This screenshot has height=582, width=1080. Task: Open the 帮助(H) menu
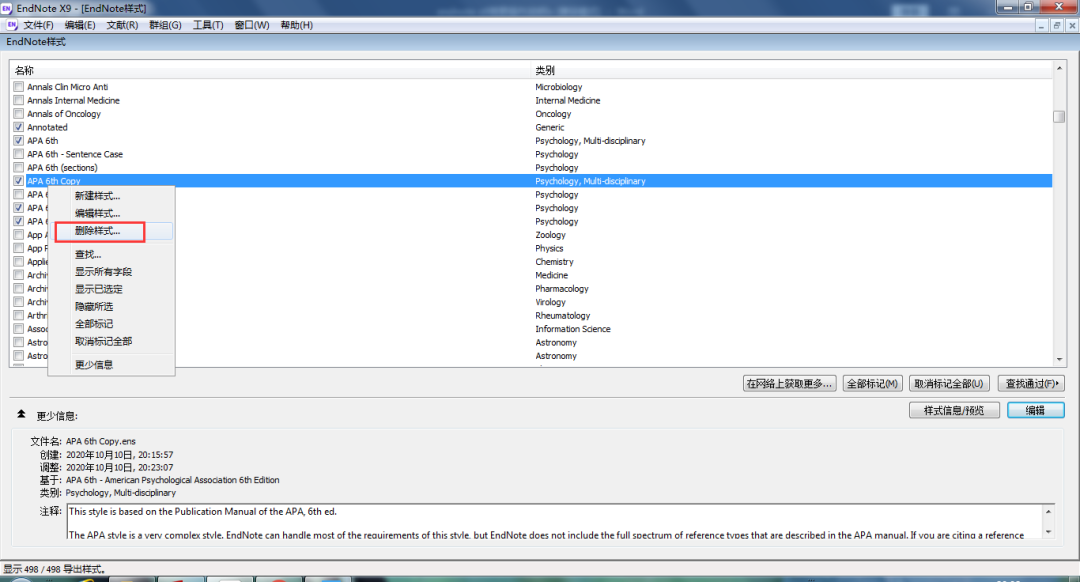pyautogui.click(x=296, y=25)
